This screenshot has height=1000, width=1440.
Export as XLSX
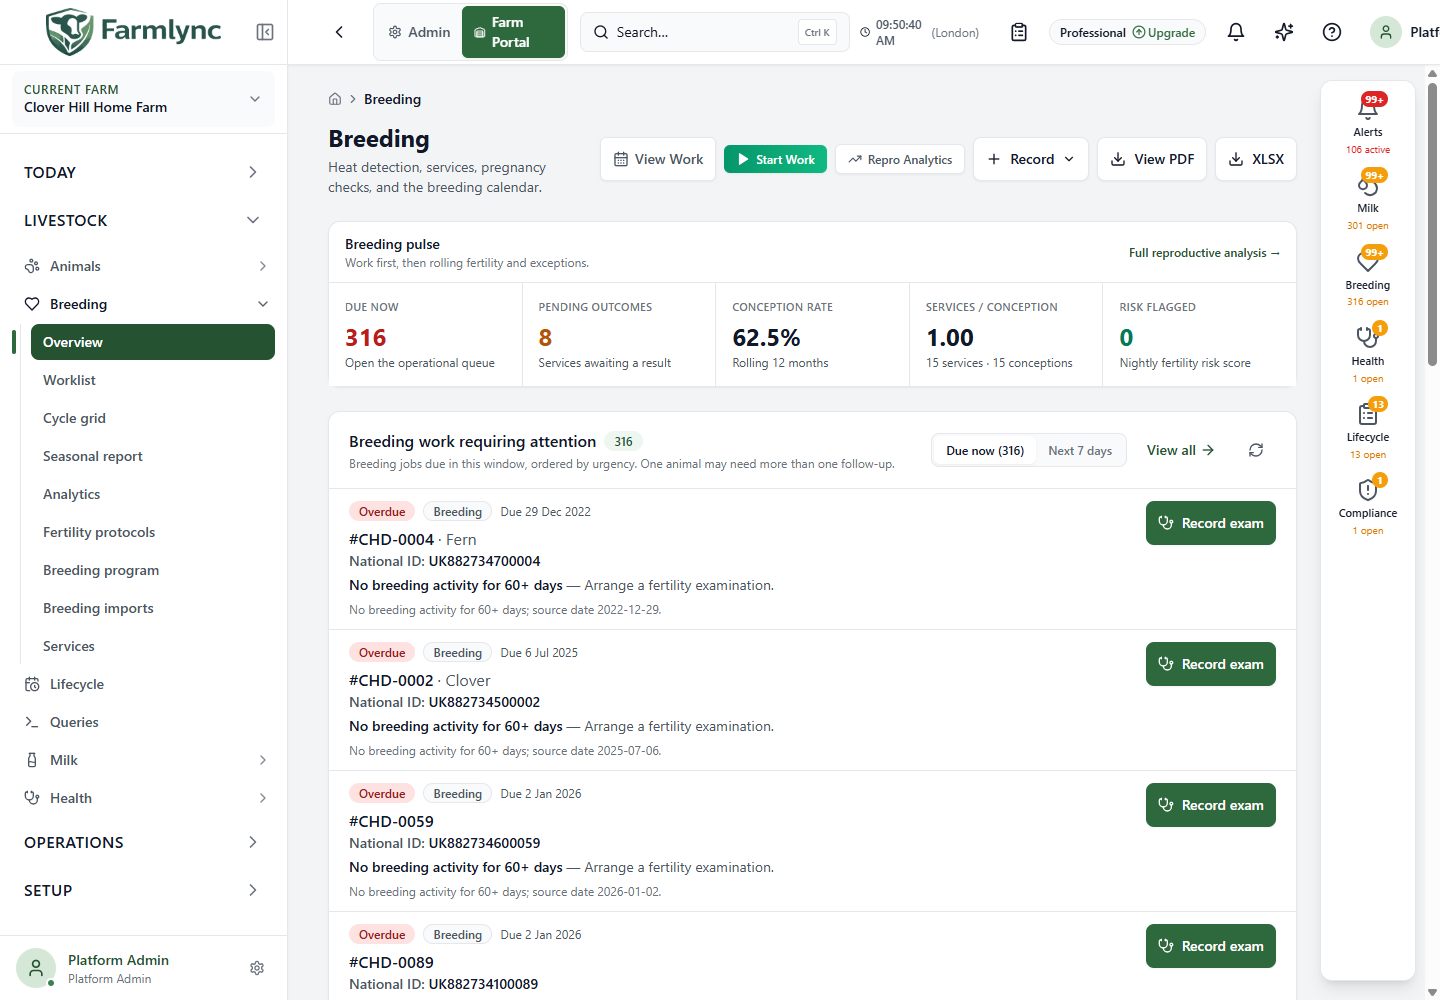1256,159
